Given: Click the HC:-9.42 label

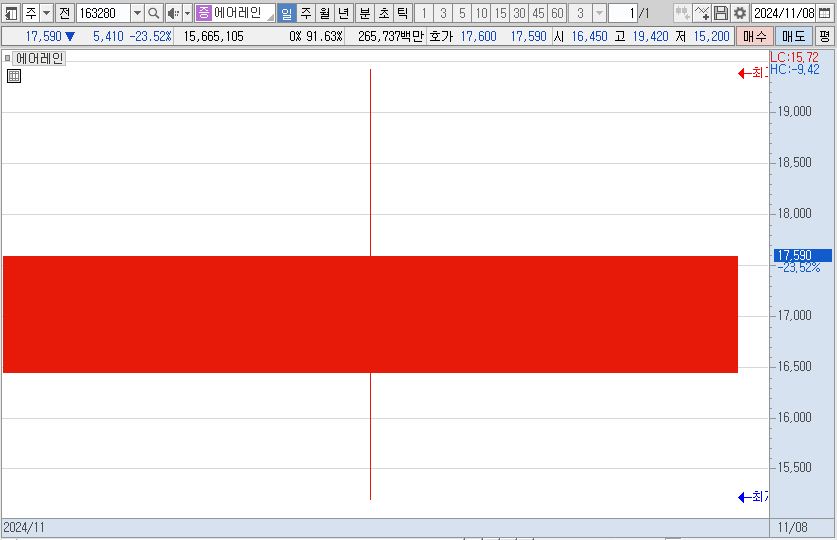Looking at the screenshot, I should click(794, 69).
